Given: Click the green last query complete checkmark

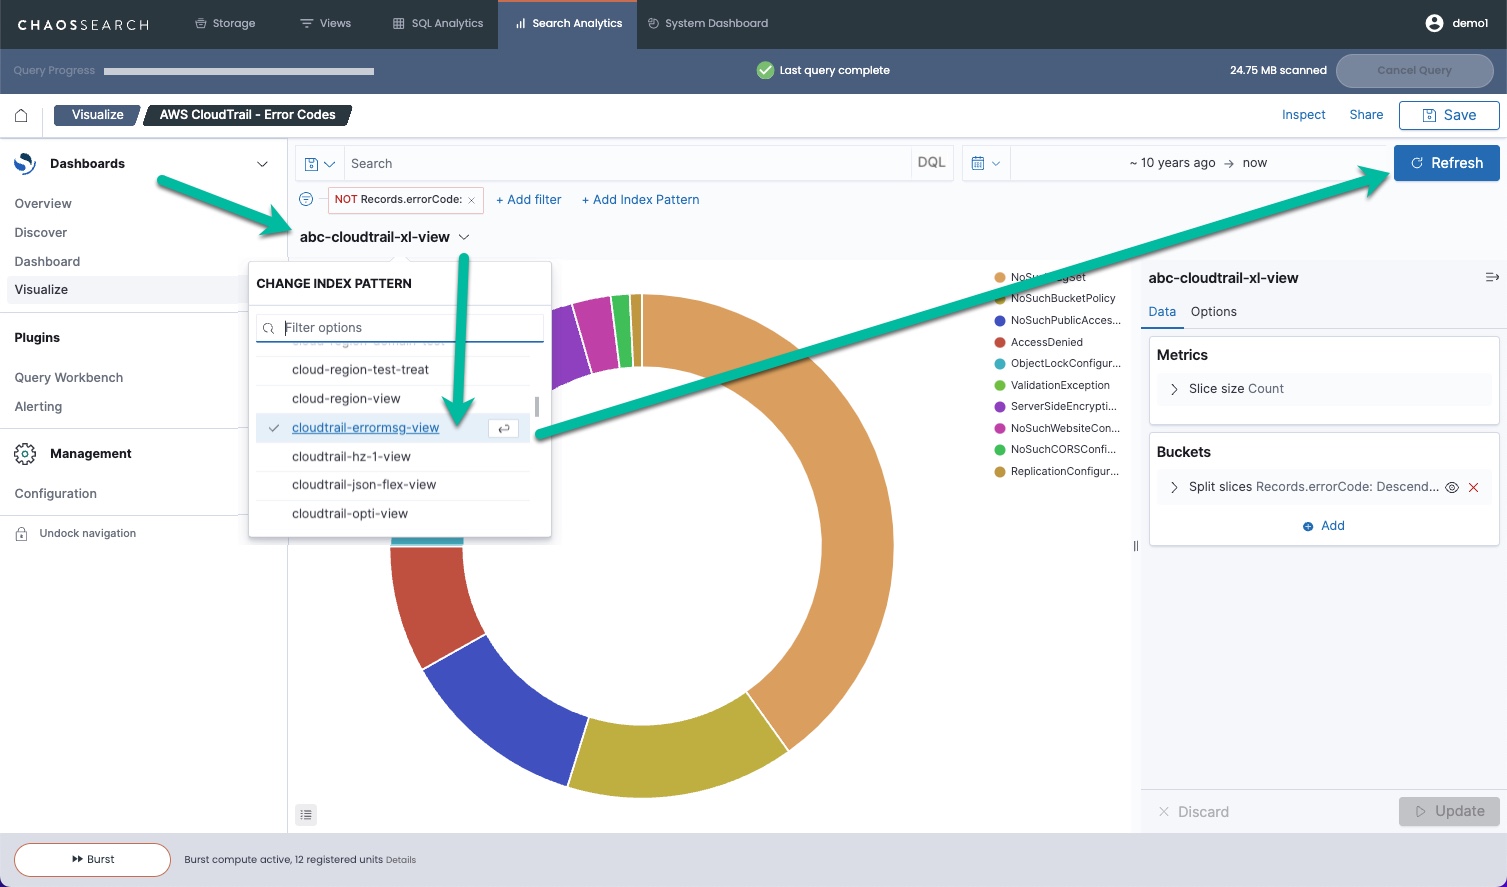Looking at the screenshot, I should click(765, 70).
